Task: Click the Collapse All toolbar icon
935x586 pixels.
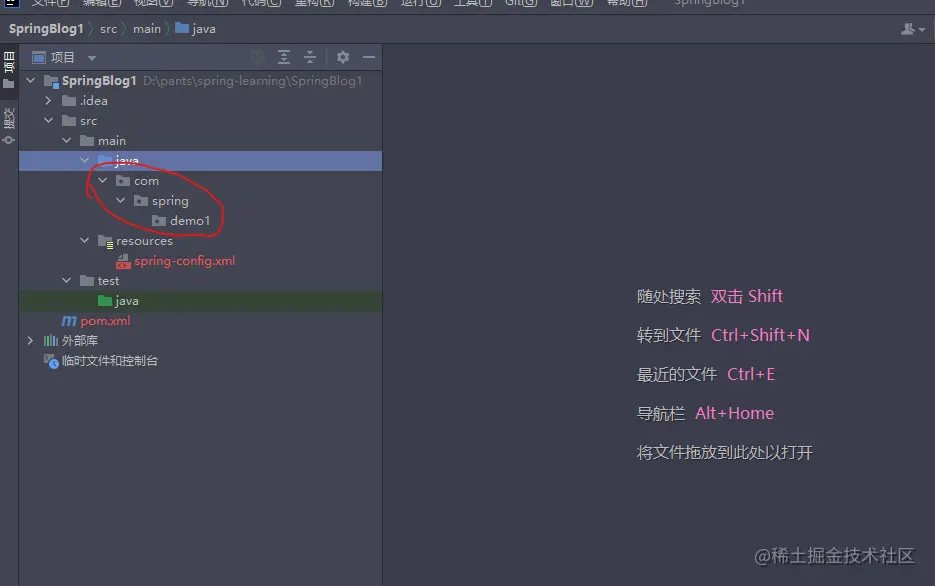Action: [310, 57]
